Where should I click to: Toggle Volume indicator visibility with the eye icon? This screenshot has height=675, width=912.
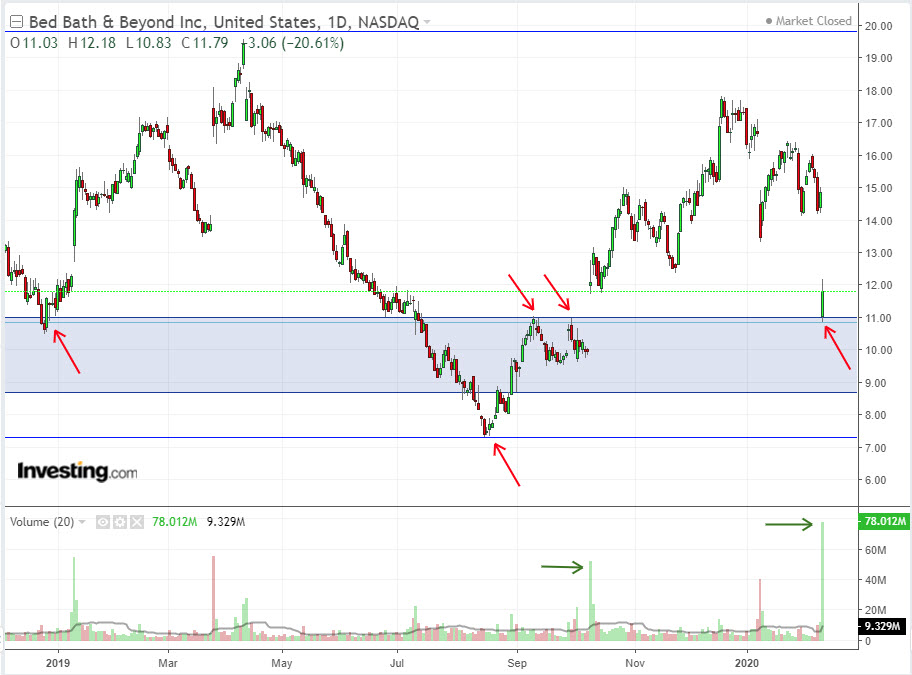click(x=103, y=522)
